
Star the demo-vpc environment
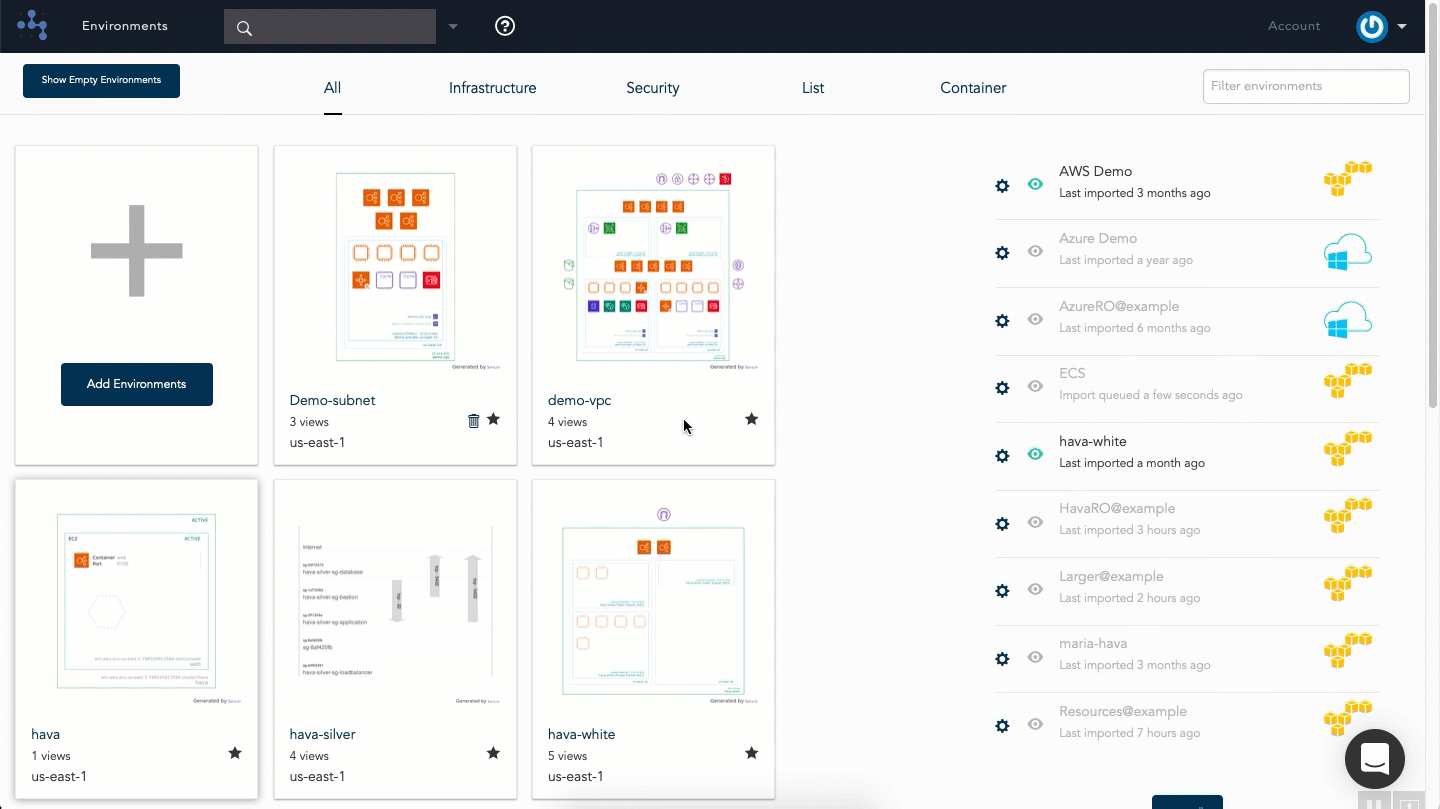[x=752, y=419]
